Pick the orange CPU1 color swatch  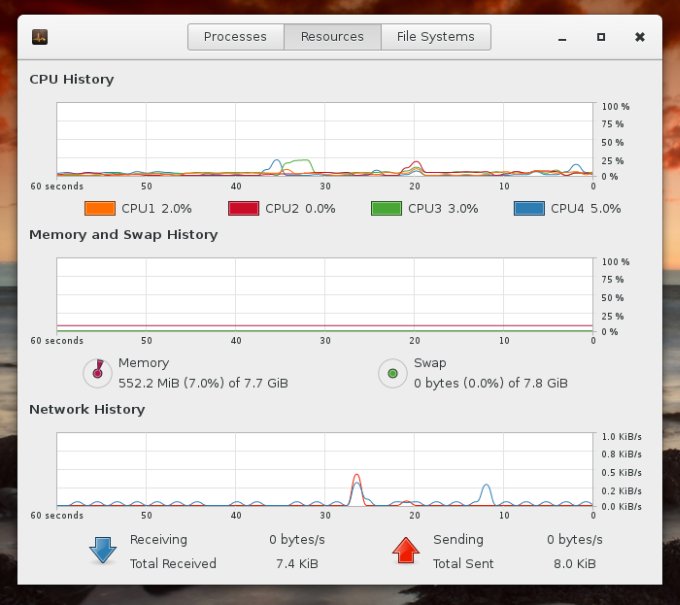[100, 209]
